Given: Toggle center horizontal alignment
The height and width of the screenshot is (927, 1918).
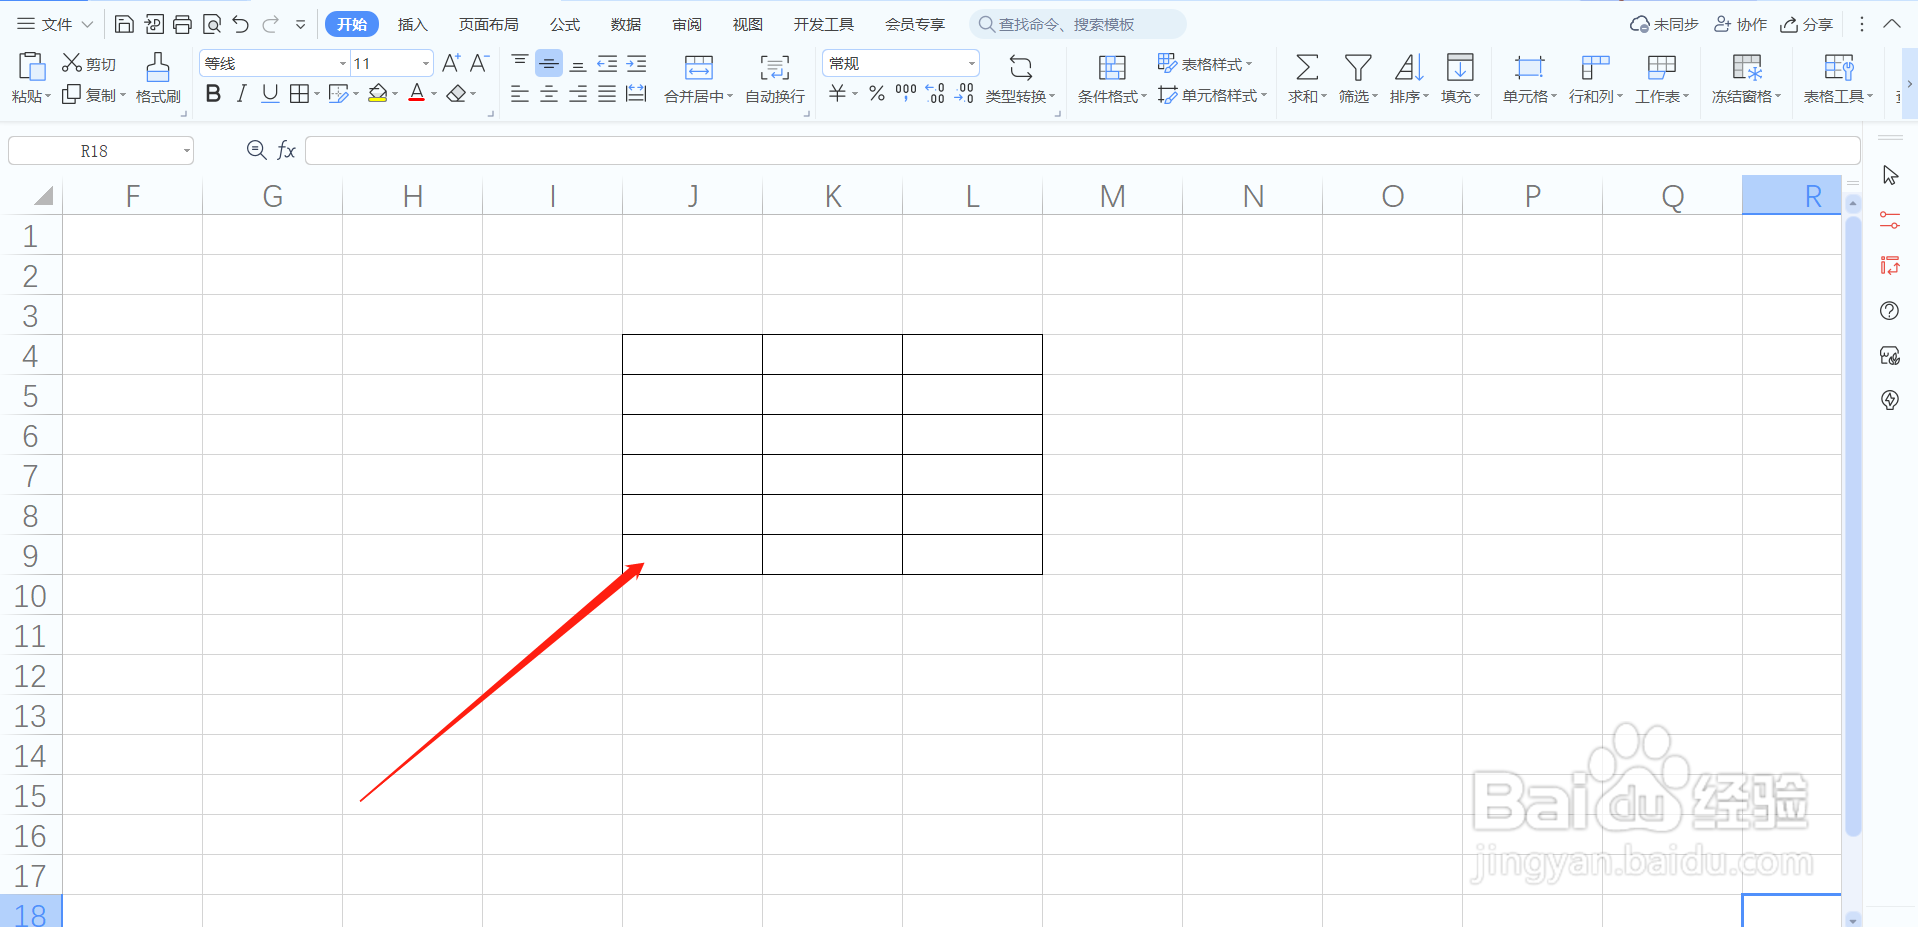Looking at the screenshot, I should (x=549, y=94).
